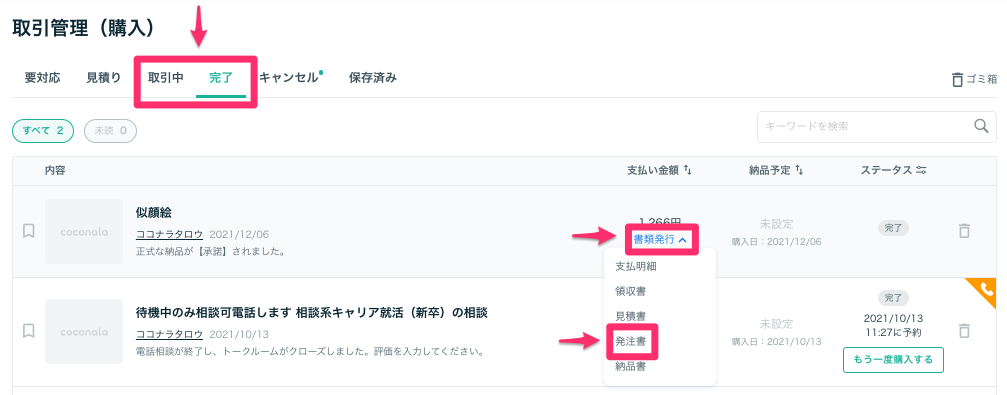Image resolution: width=1007 pixels, height=395 pixels.
Task: Filter by 未読 0 pill
Action: click(x=110, y=131)
